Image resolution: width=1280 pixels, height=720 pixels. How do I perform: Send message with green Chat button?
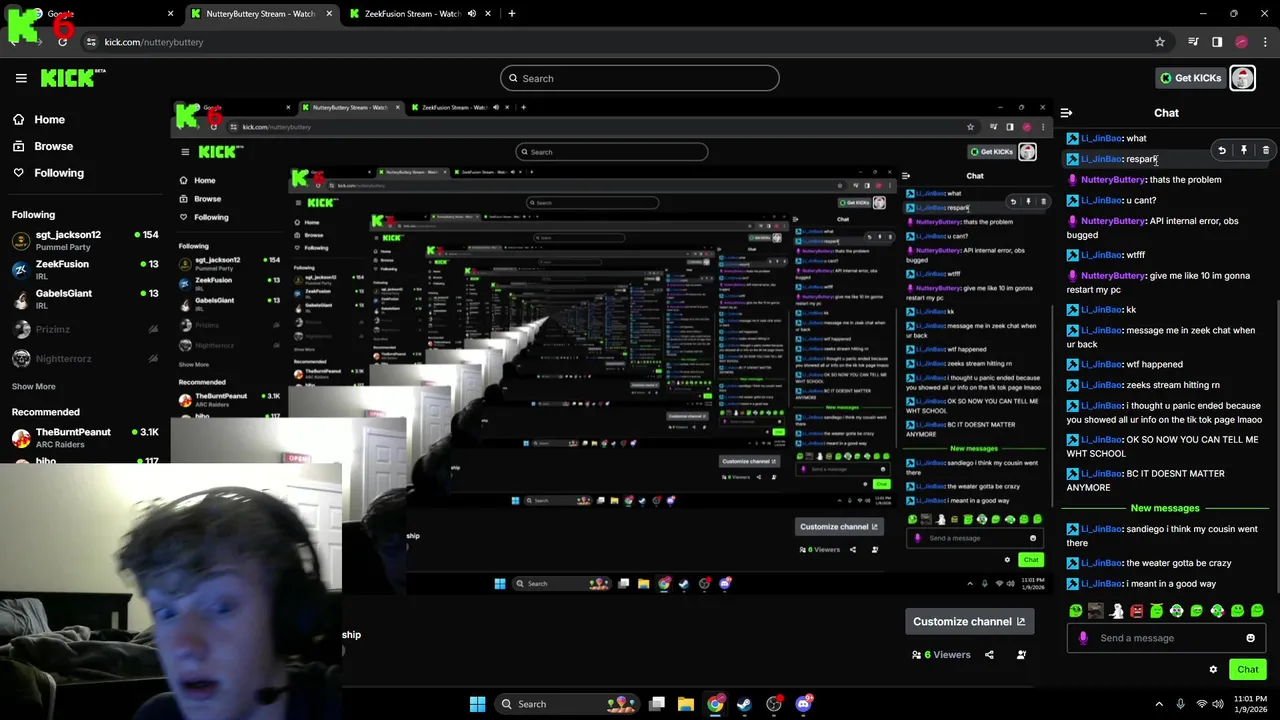(1247, 670)
